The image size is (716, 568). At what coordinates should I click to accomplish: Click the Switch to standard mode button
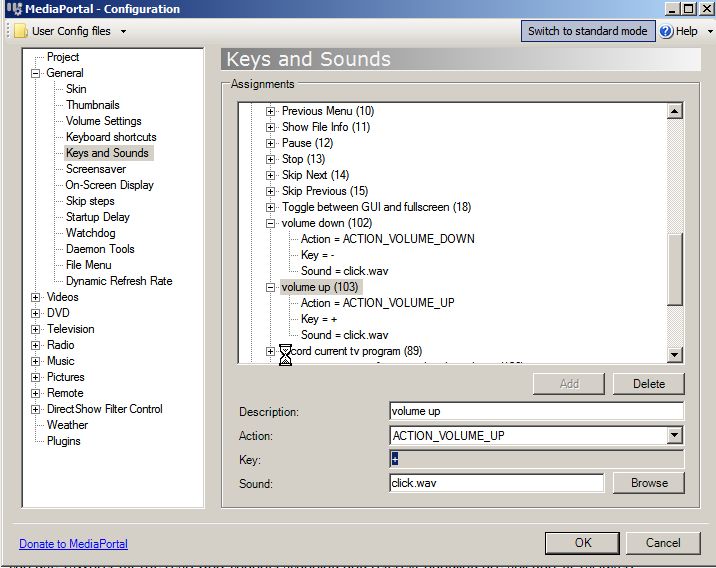(588, 31)
